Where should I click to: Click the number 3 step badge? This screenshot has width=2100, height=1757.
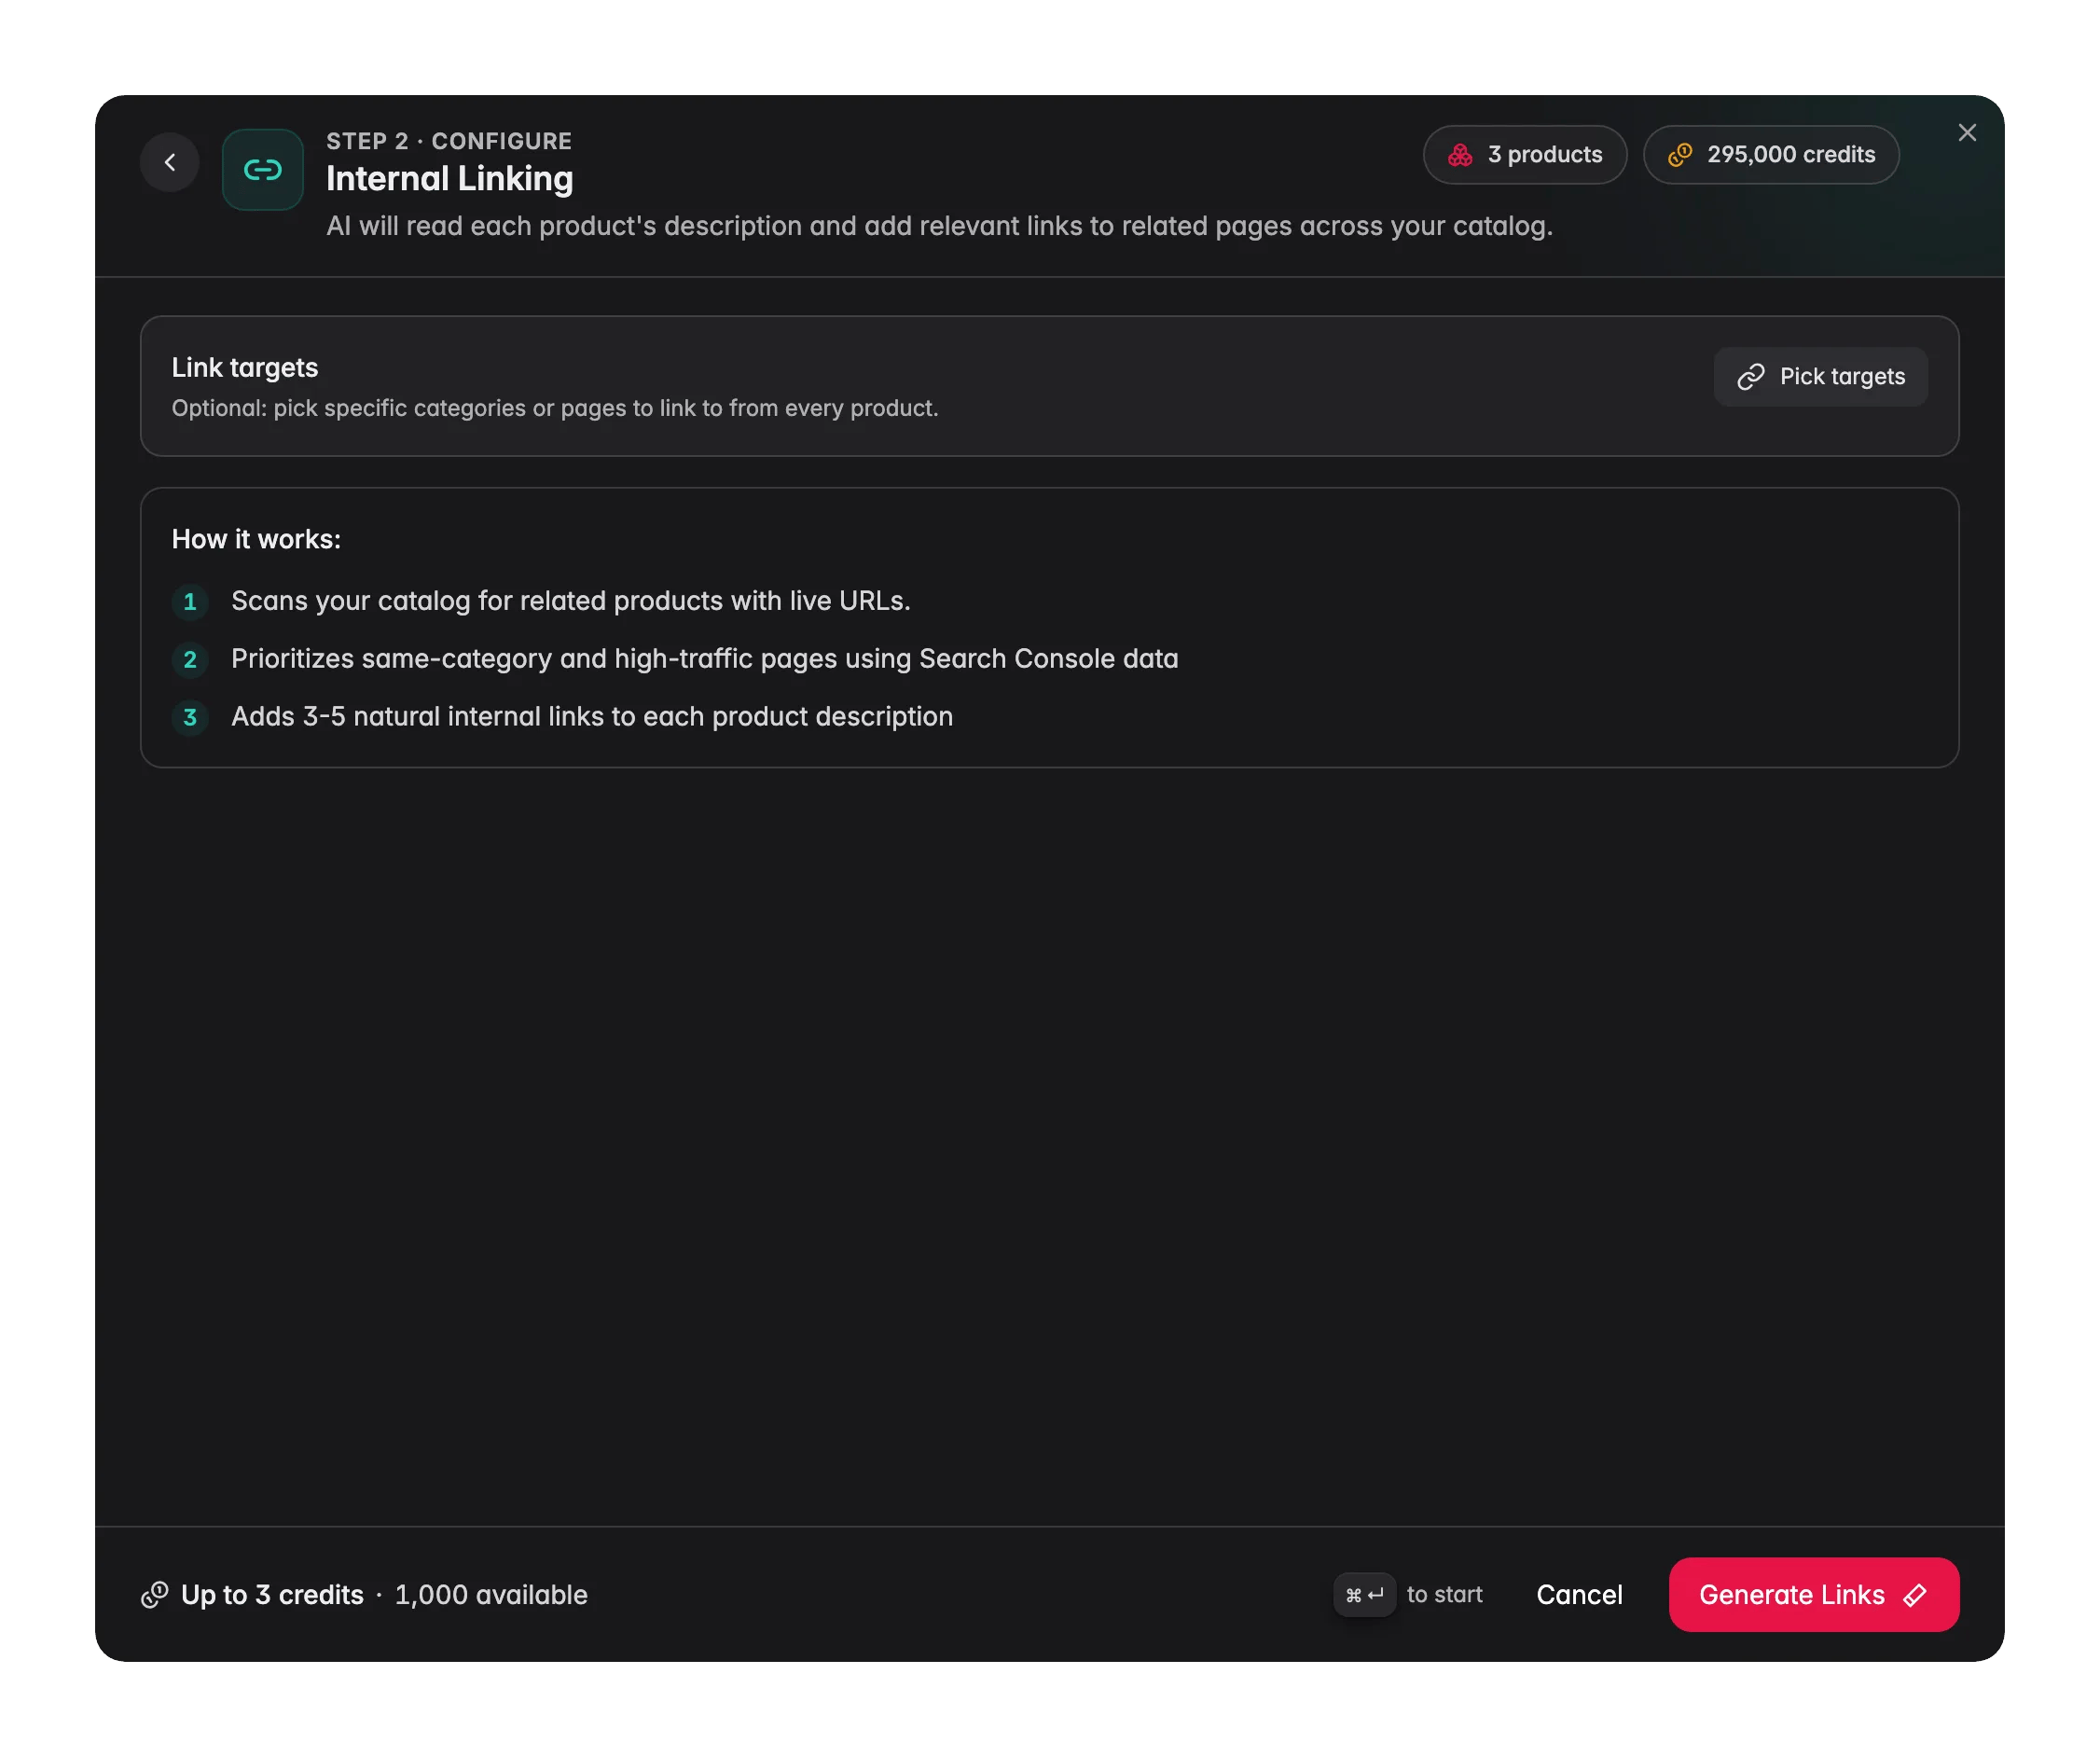click(190, 718)
